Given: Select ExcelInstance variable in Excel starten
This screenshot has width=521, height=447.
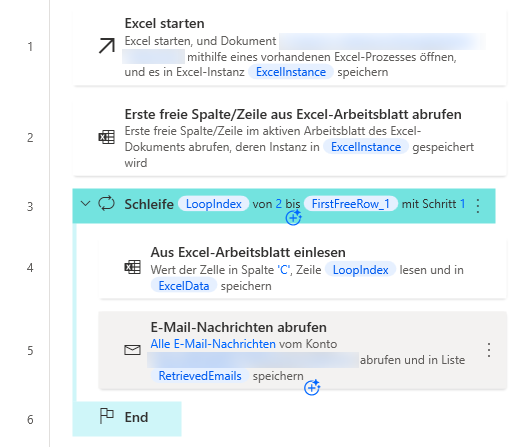Looking at the screenshot, I should (x=291, y=72).
